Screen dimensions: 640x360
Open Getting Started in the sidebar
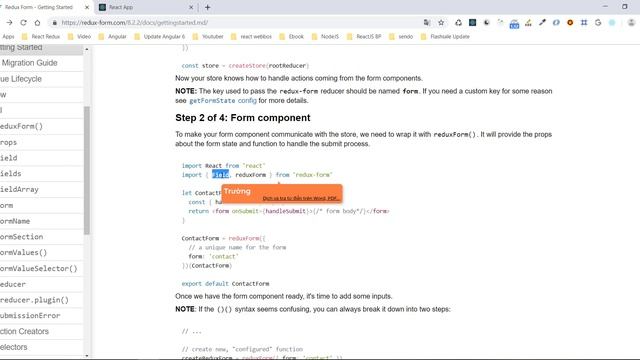[42, 48]
